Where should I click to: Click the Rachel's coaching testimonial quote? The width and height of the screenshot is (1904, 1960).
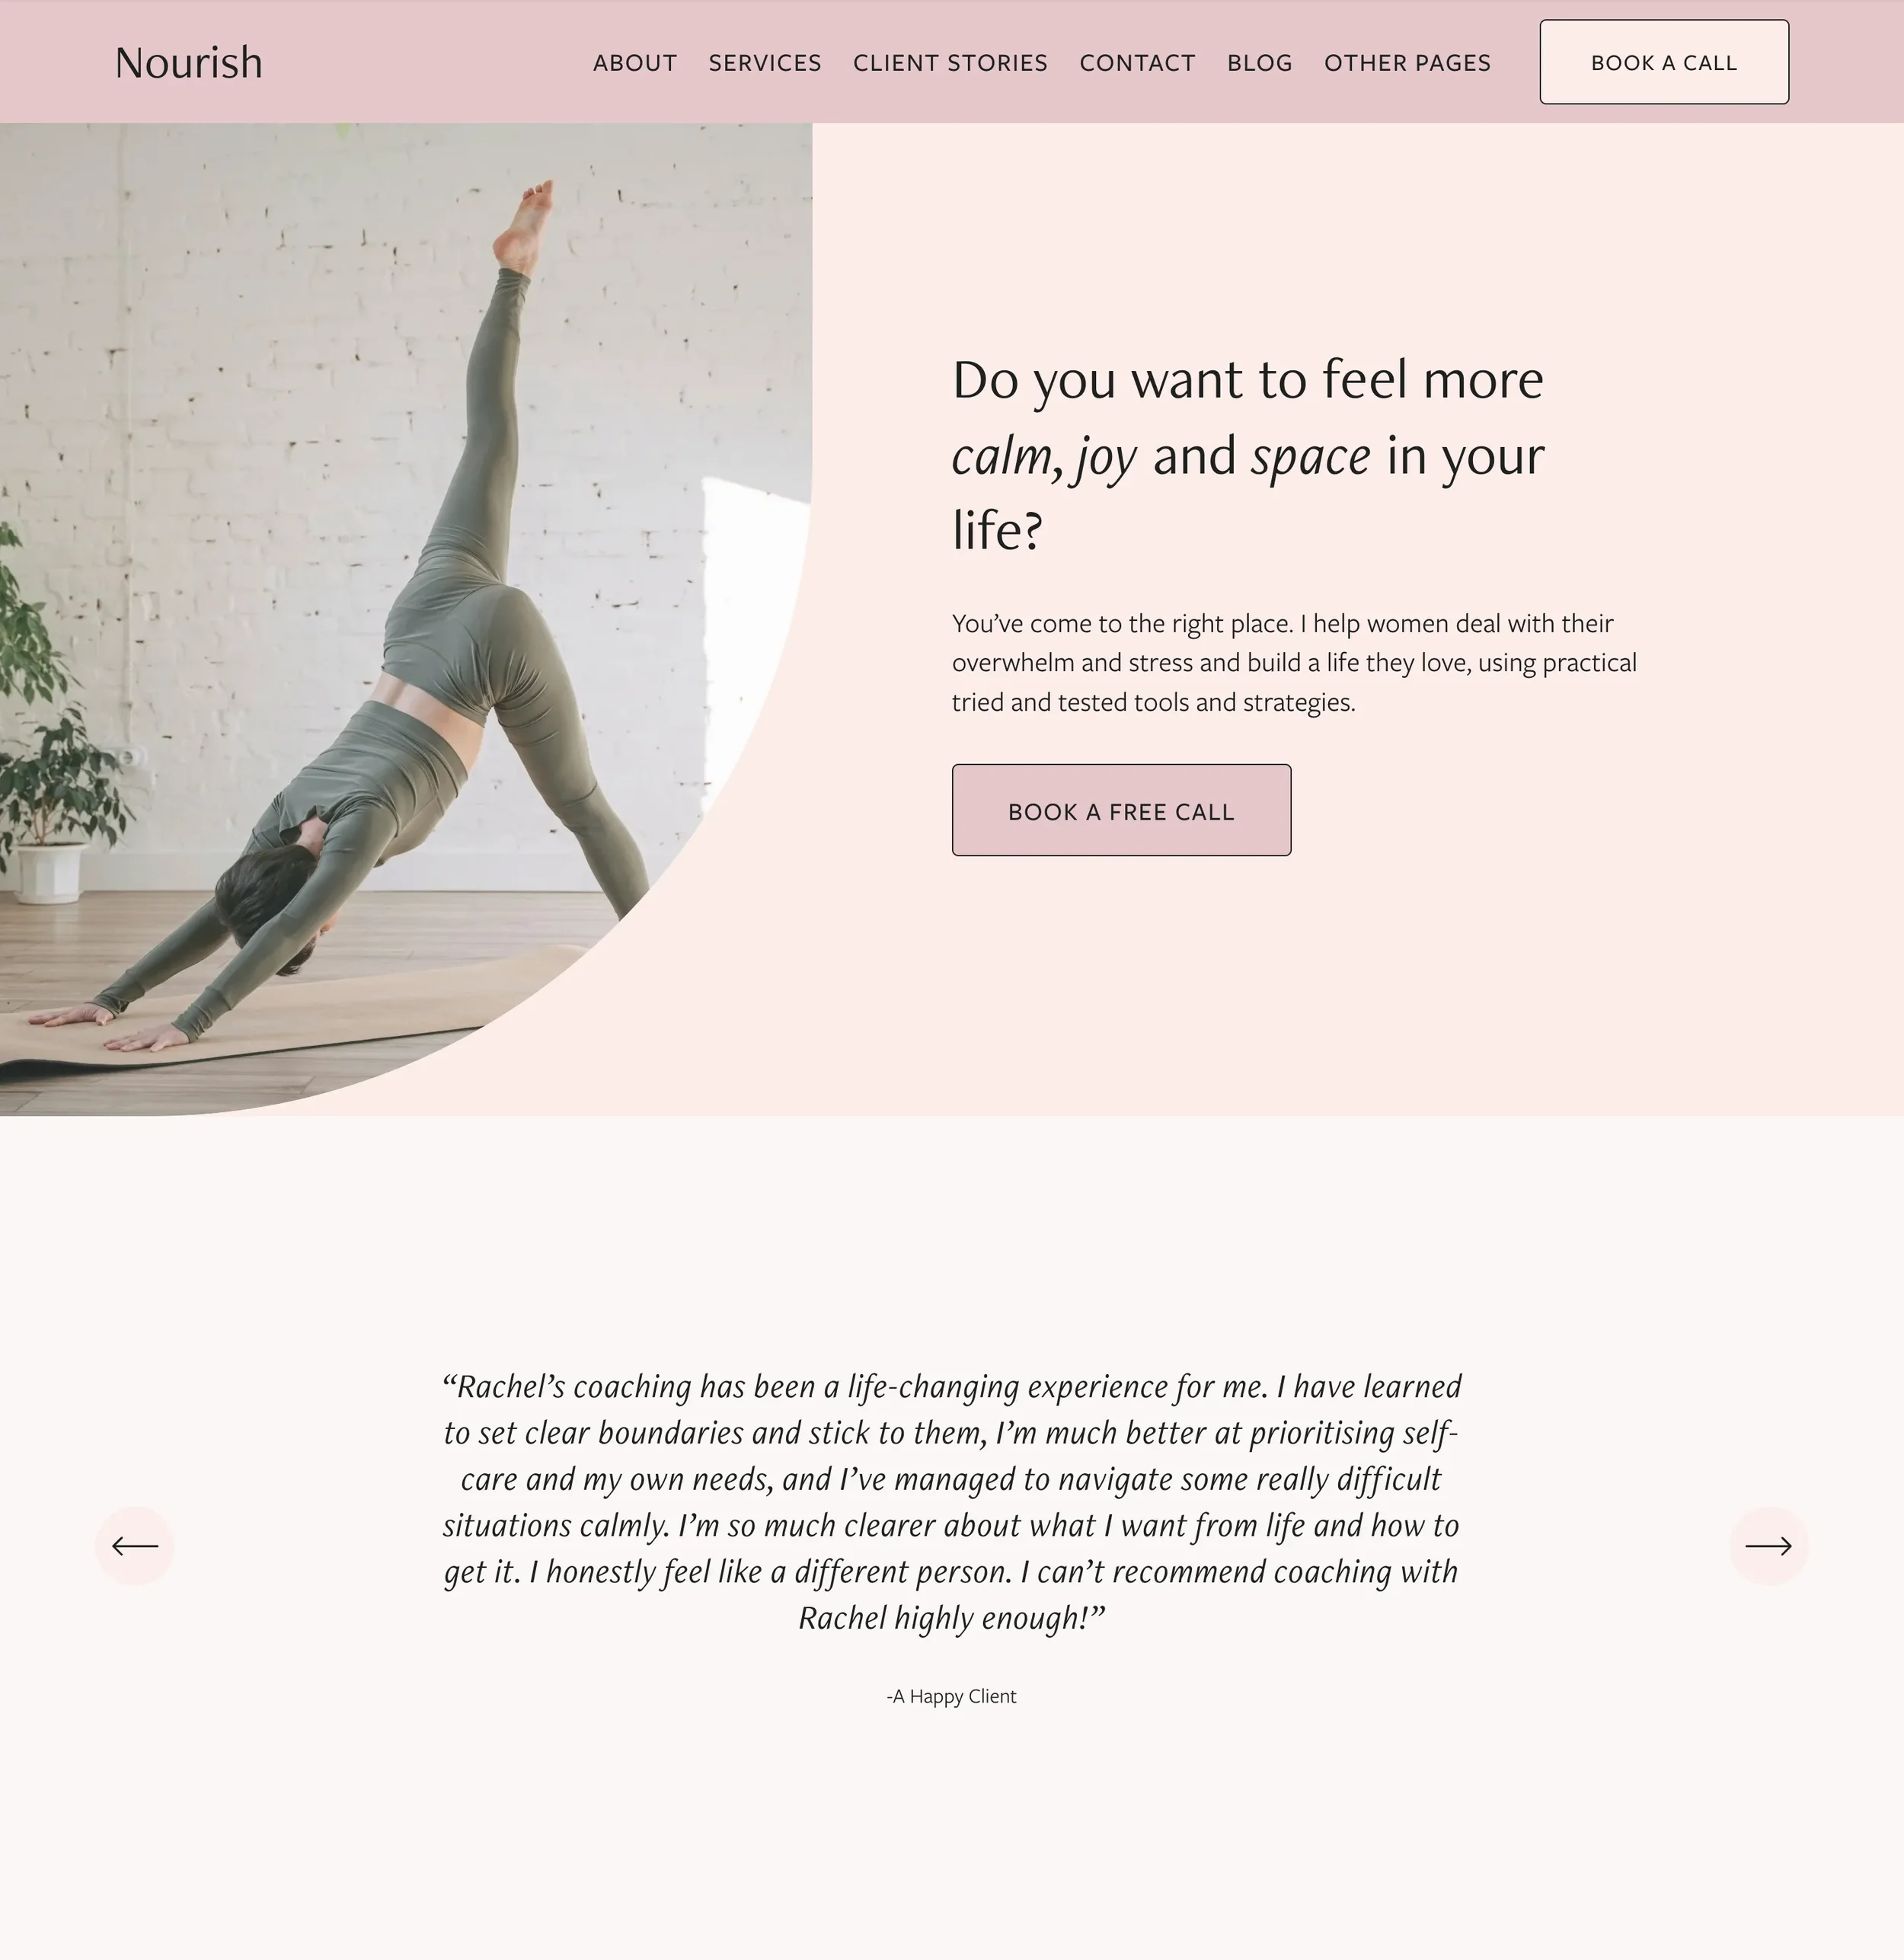pos(951,1502)
